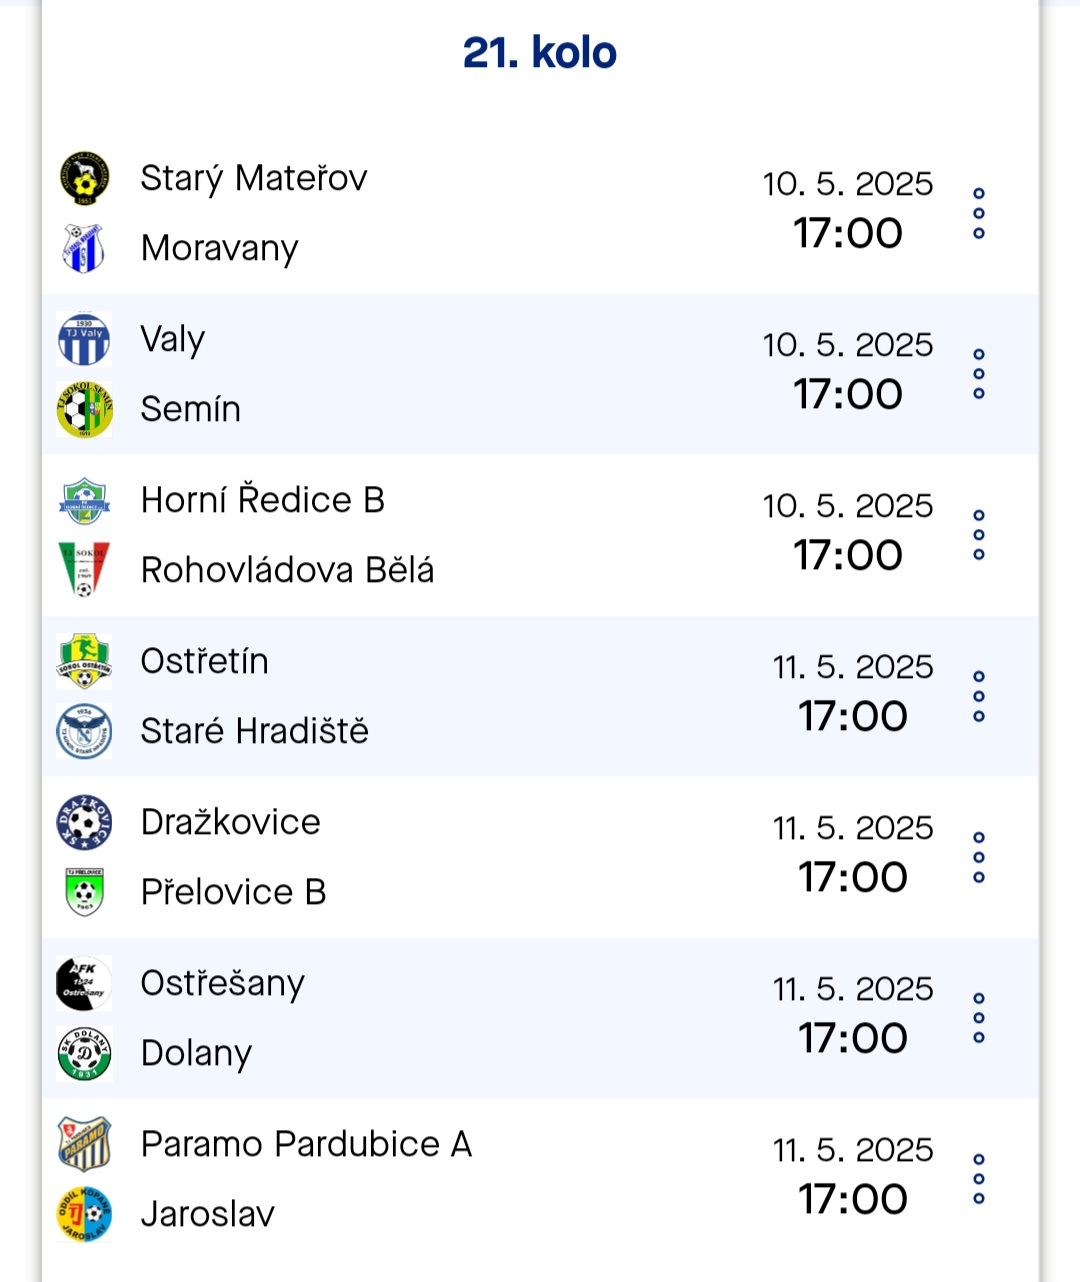Show more options for Paramo Pardubice match
1080x1282 pixels.
coord(979,1179)
